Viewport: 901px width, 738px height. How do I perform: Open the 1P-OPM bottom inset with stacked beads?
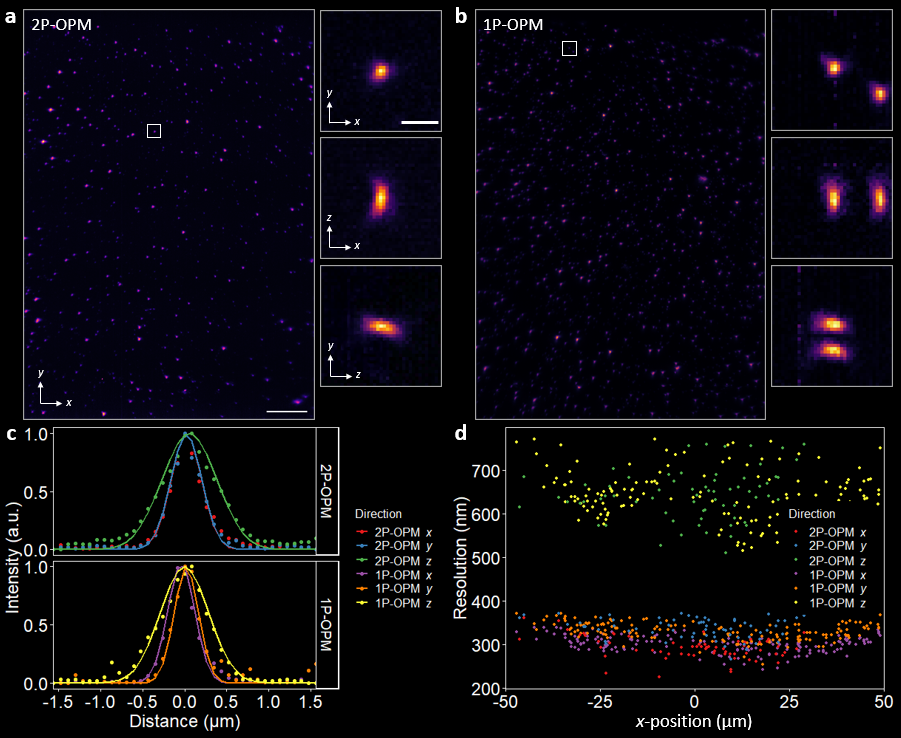[x=831, y=326]
